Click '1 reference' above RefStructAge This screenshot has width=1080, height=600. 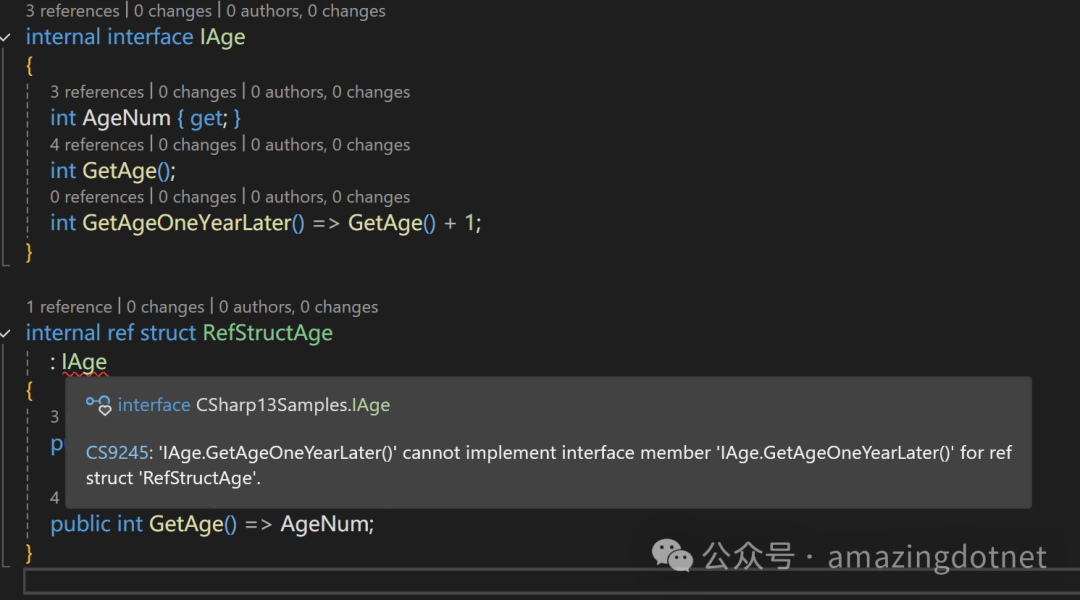pos(70,306)
